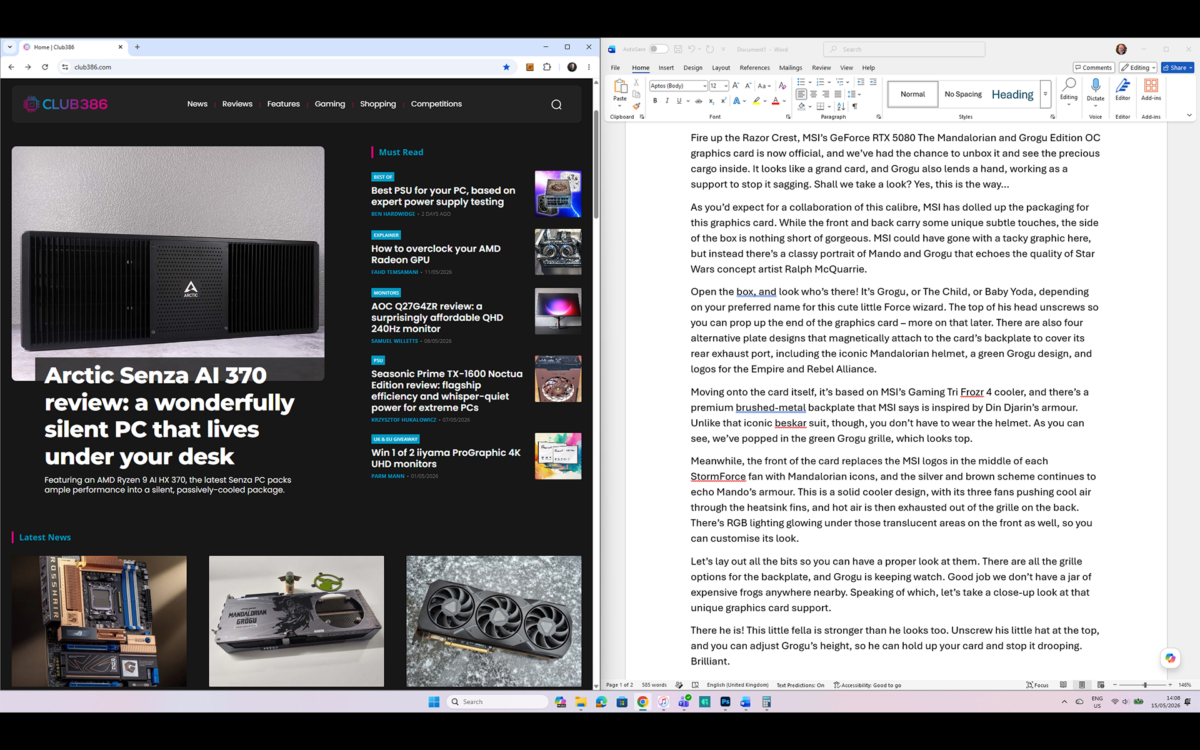The image size is (1200, 750).
Task: Open Add-ins from the Word ribbon
Action: click(x=1151, y=90)
